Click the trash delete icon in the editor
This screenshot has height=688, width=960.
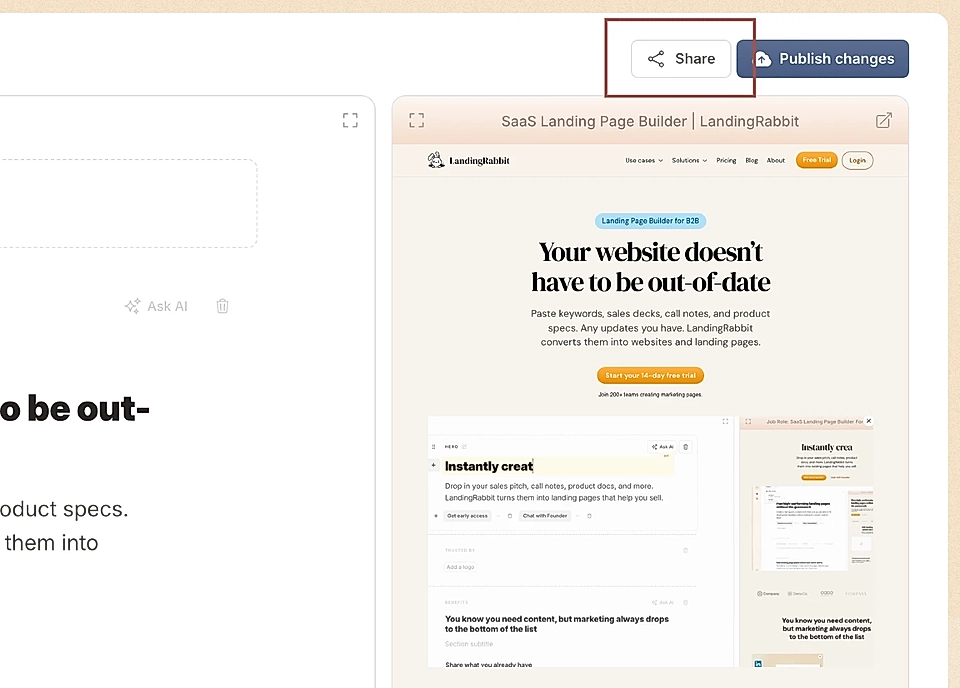coord(222,306)
